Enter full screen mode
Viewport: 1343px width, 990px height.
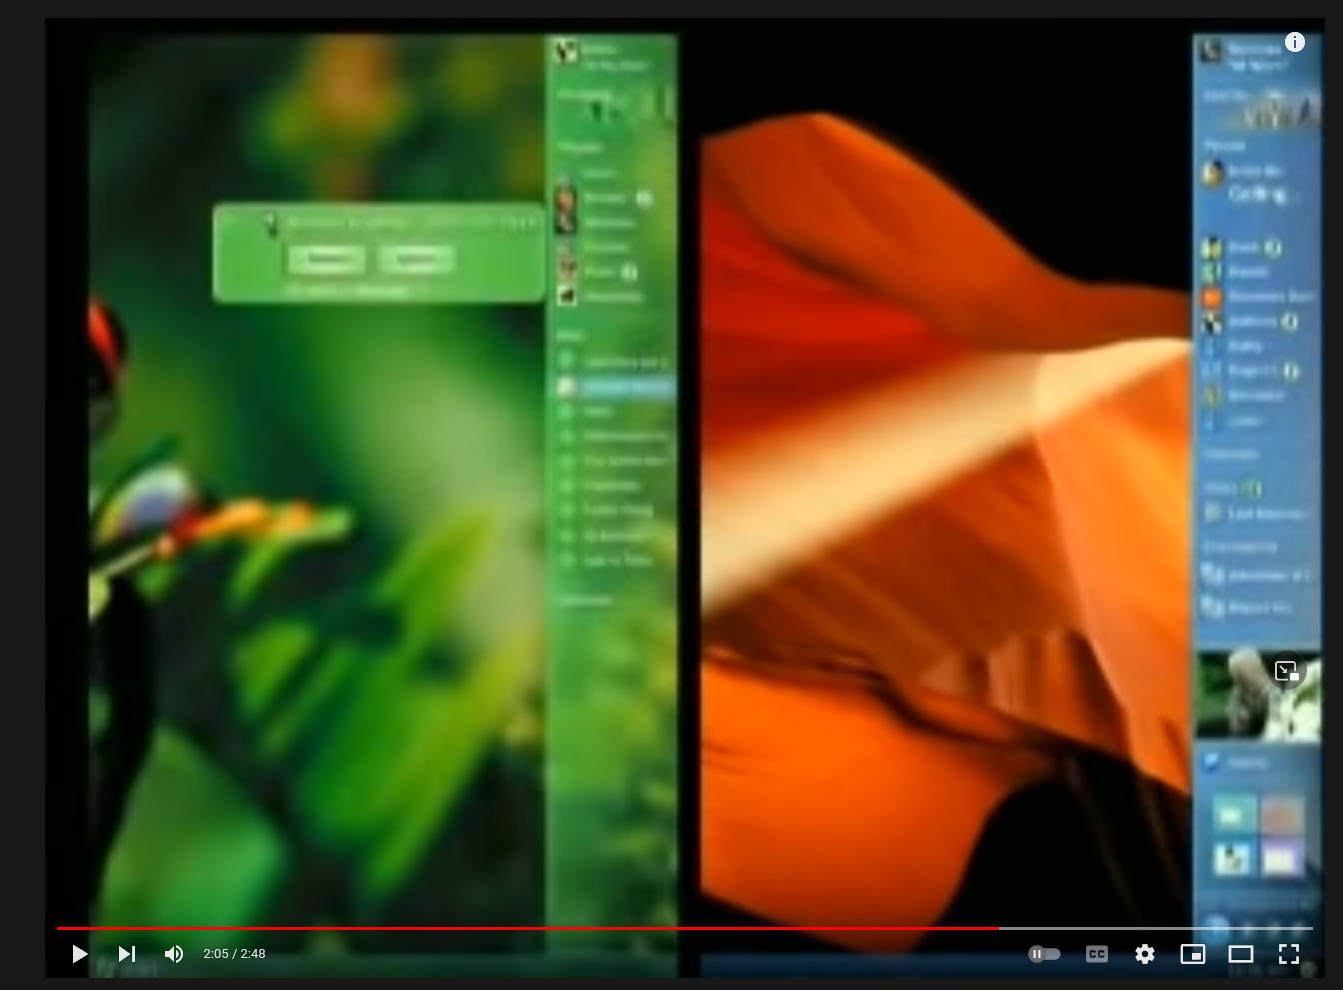pos(1289,954)
